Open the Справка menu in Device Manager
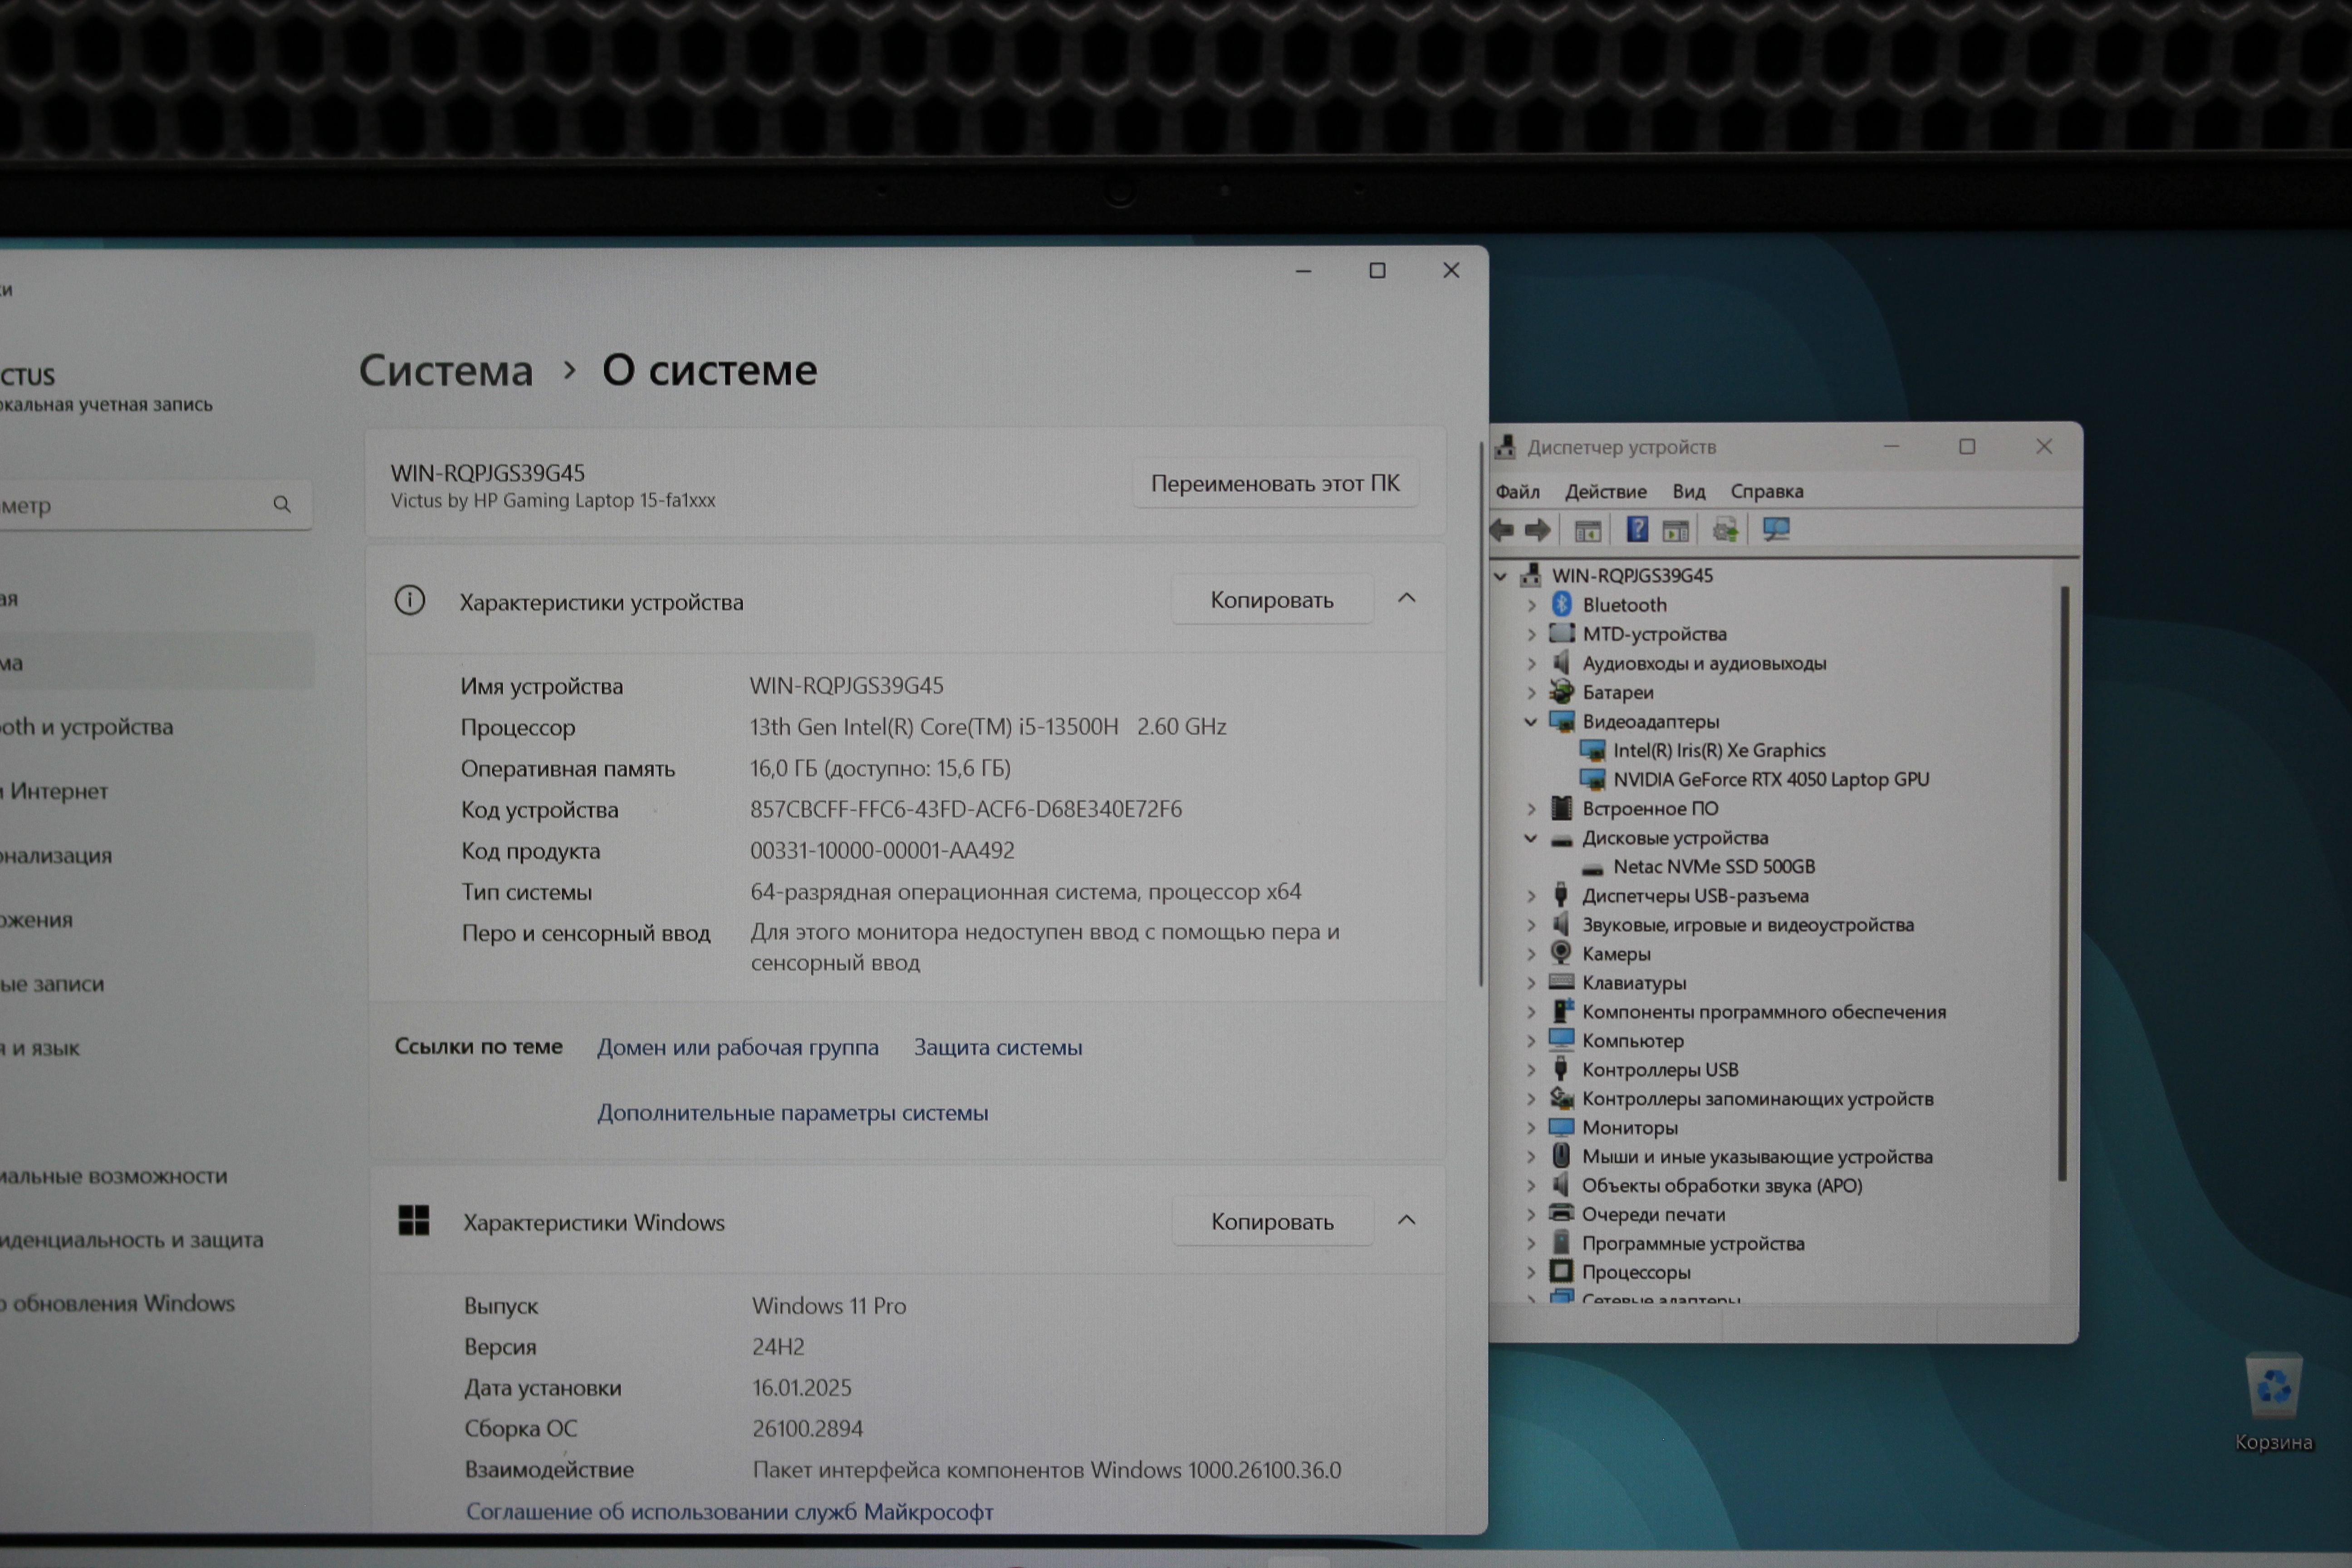Screen dimensions: 2352x1568 [x=1767, y=491]
